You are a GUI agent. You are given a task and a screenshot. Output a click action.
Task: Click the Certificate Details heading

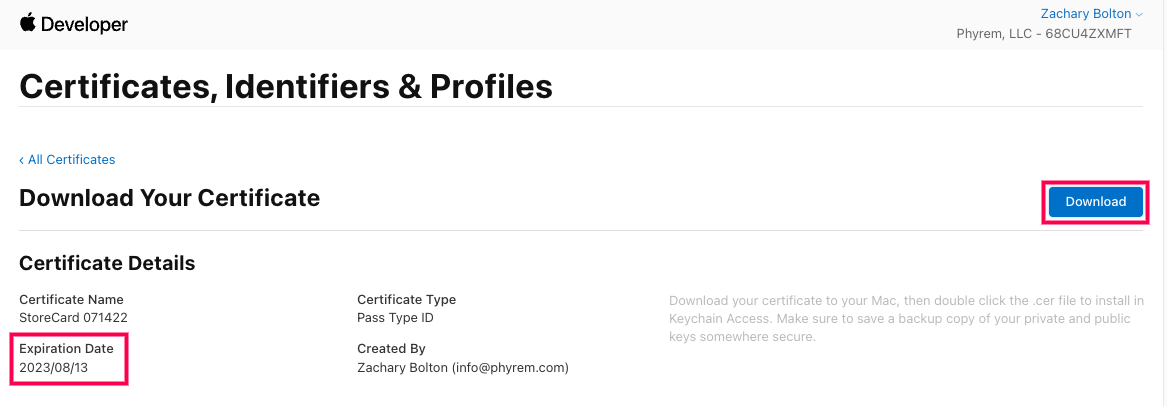coord(107,264)
